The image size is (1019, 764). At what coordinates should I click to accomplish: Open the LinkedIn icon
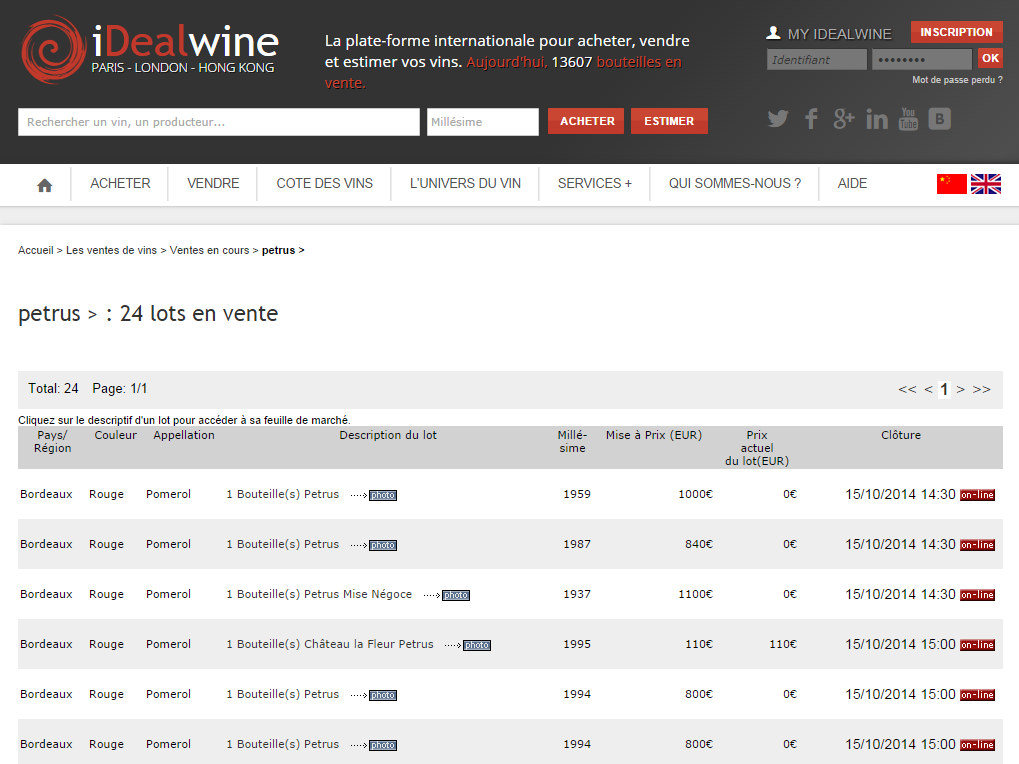coord(877,119)
